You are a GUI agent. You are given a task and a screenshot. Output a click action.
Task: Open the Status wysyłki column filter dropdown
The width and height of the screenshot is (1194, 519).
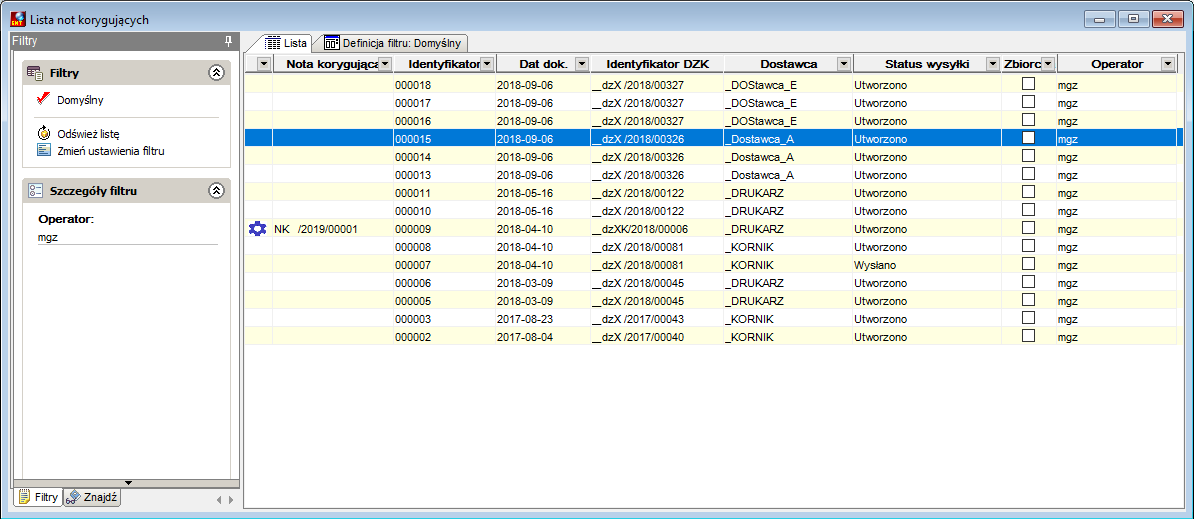click(x=993, y=64)
